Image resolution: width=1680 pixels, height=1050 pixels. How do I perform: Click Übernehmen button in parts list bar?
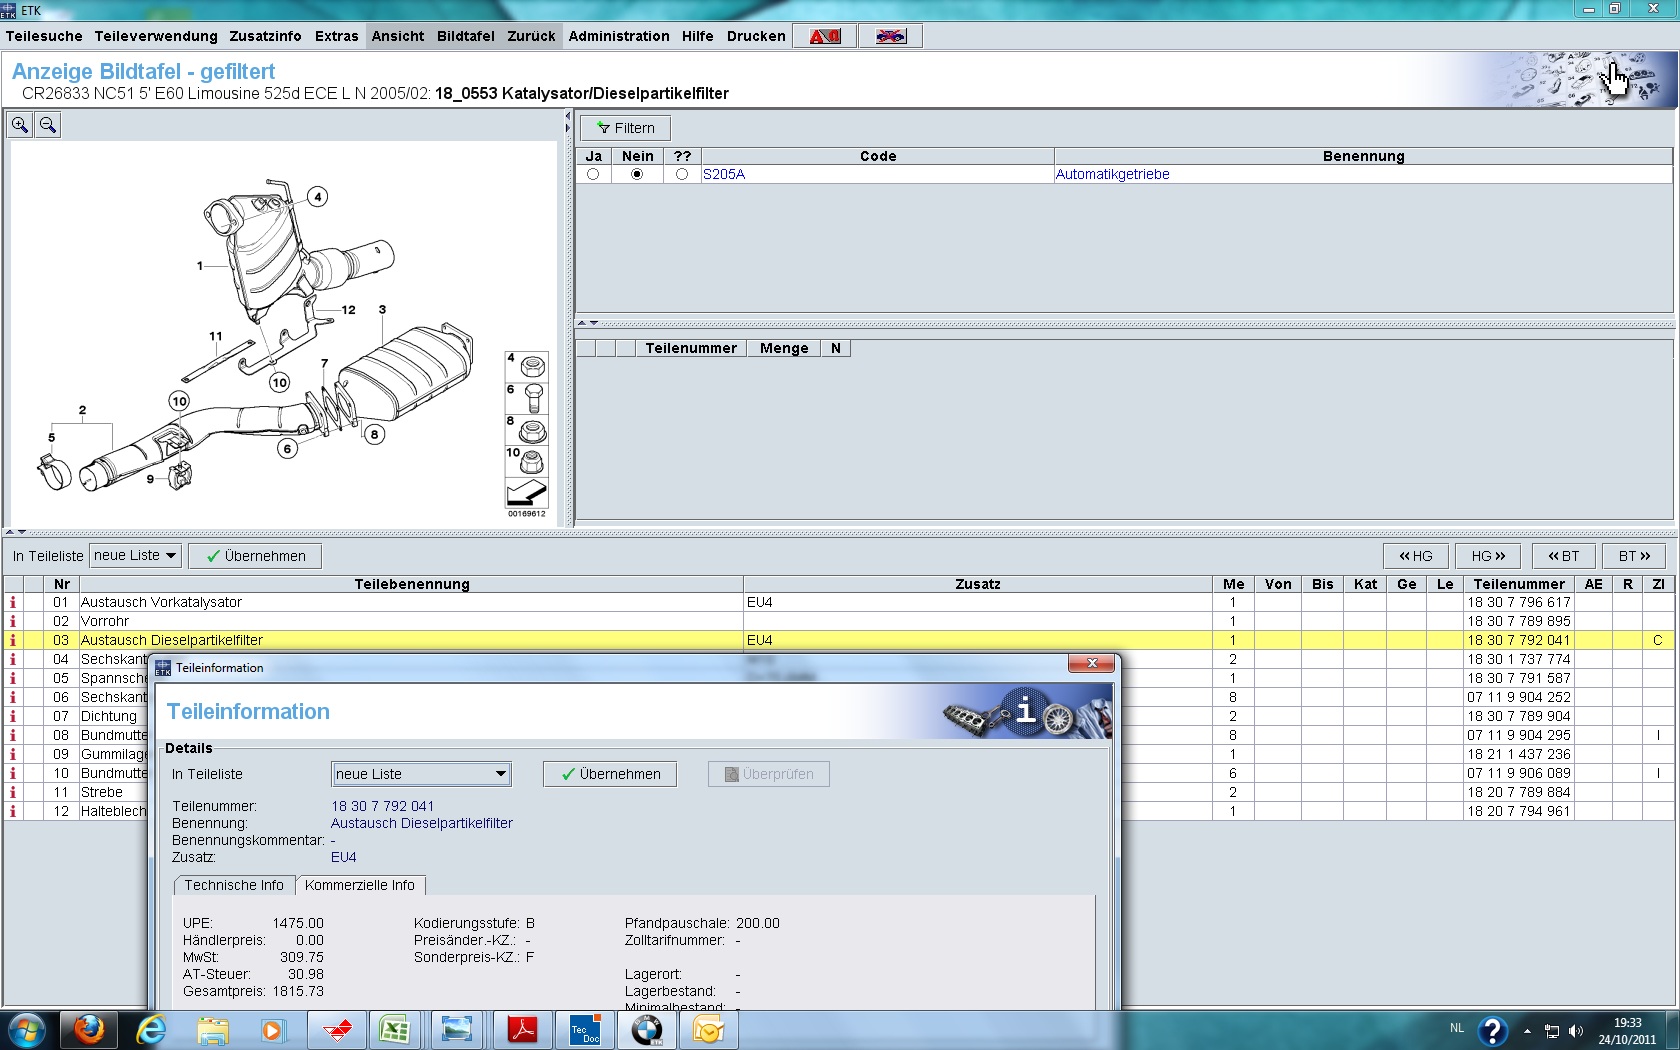[255, 556]
